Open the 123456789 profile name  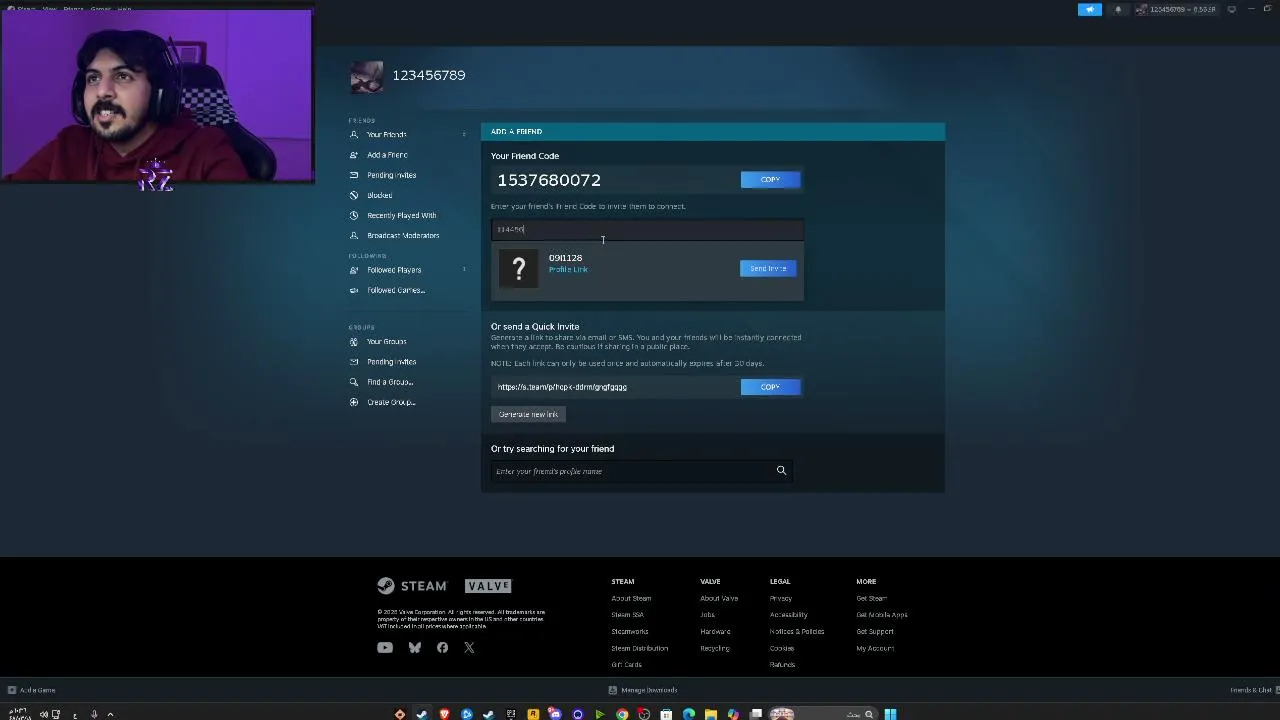[x=429, y=75]
